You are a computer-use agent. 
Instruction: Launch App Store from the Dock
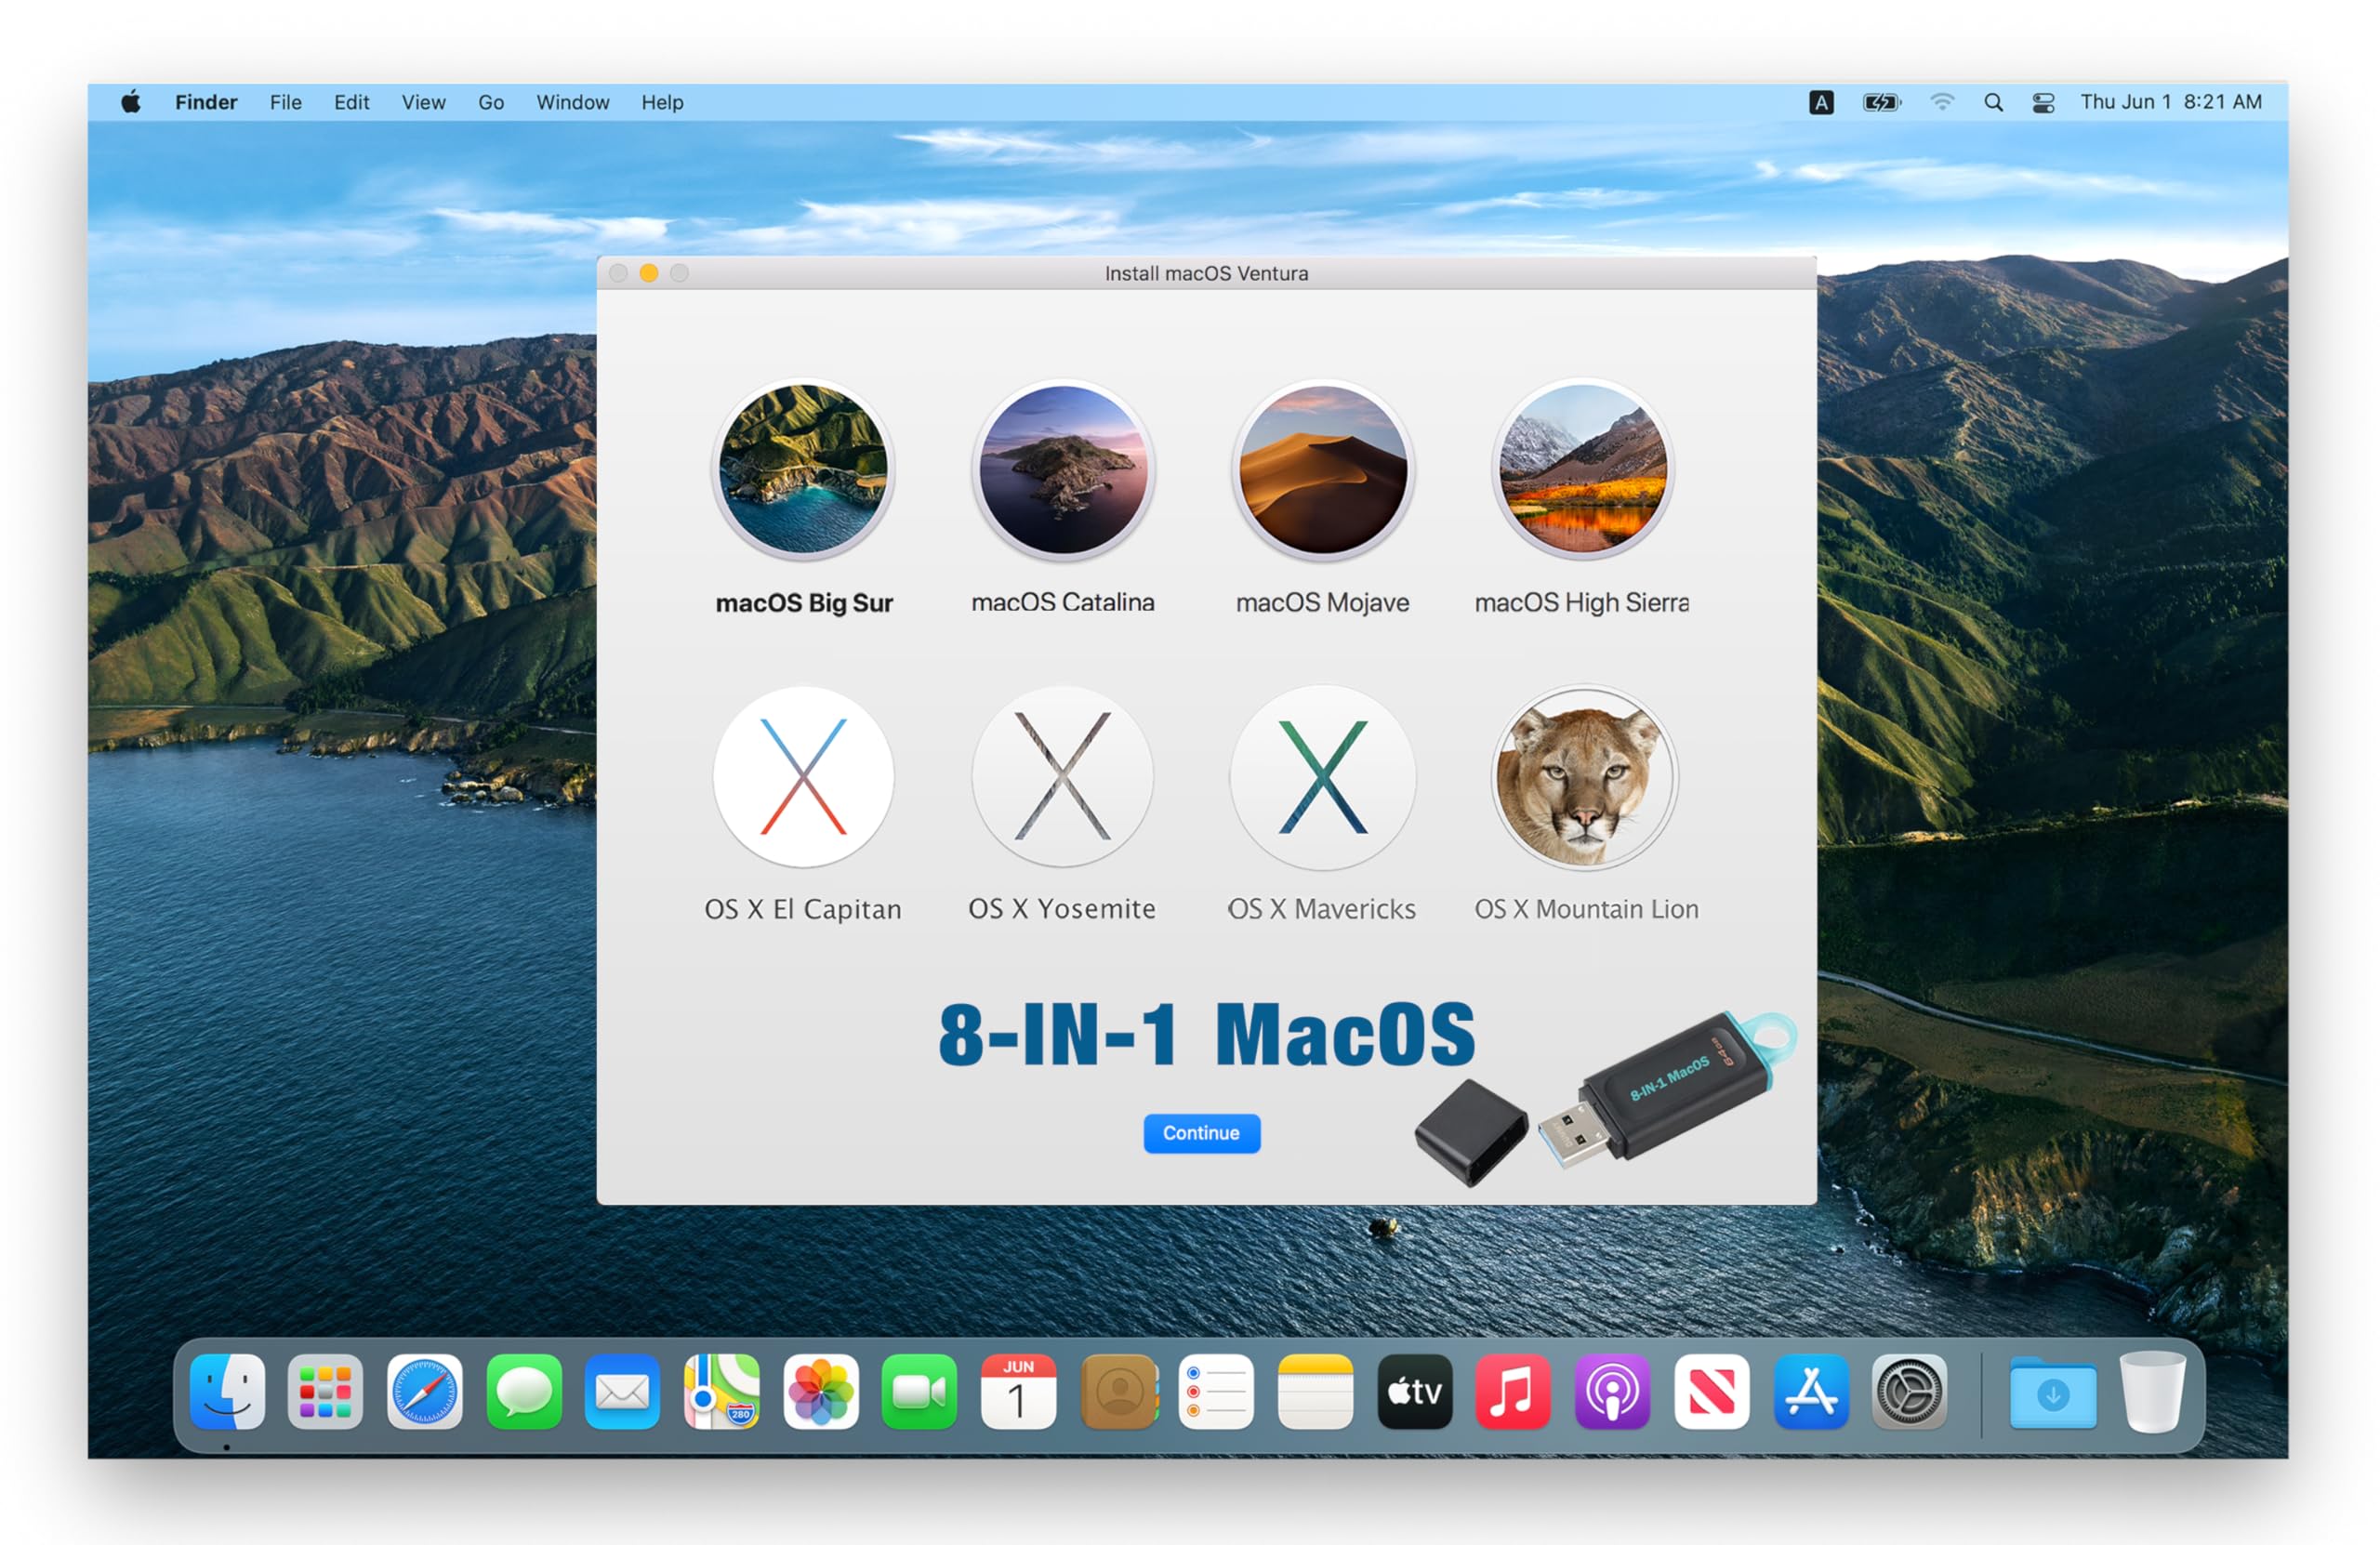tap(1811, 1392)
